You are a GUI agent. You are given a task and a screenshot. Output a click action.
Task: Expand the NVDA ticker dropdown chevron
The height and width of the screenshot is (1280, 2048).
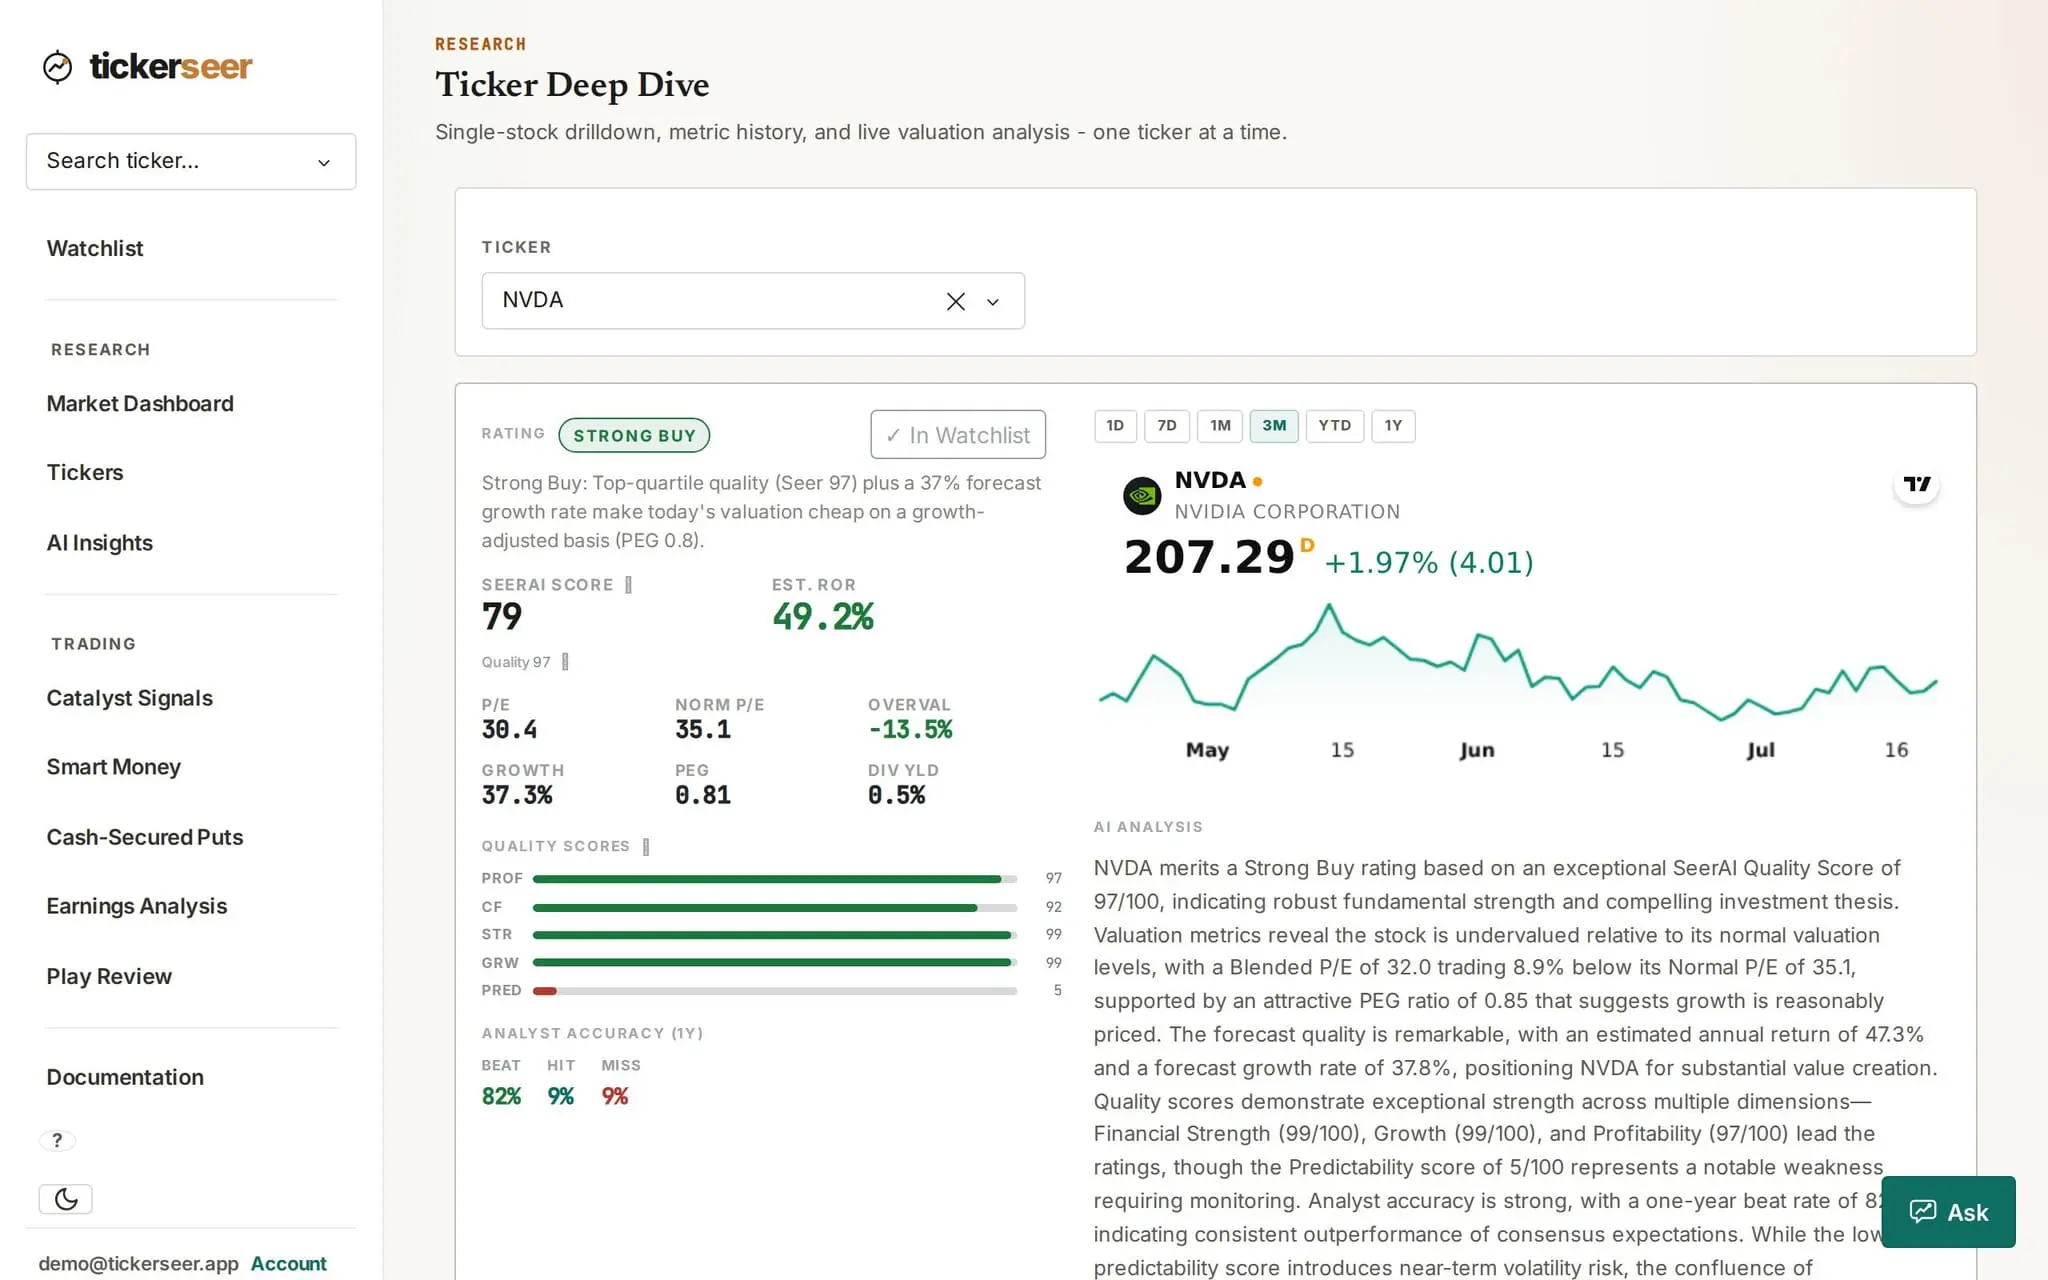[993, 302]
